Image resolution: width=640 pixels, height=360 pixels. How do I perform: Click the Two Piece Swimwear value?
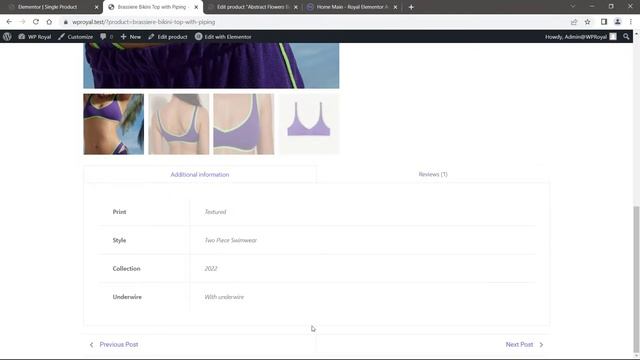[x=231, y=240]
